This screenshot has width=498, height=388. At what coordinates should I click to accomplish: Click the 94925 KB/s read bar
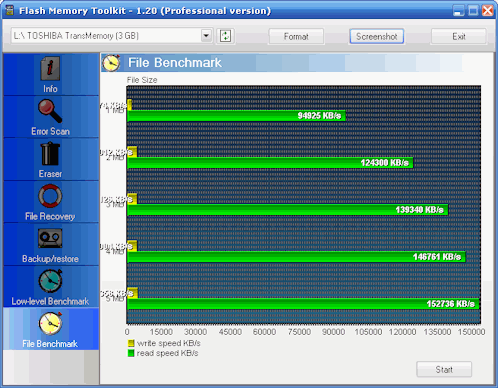tap(236, 116)
